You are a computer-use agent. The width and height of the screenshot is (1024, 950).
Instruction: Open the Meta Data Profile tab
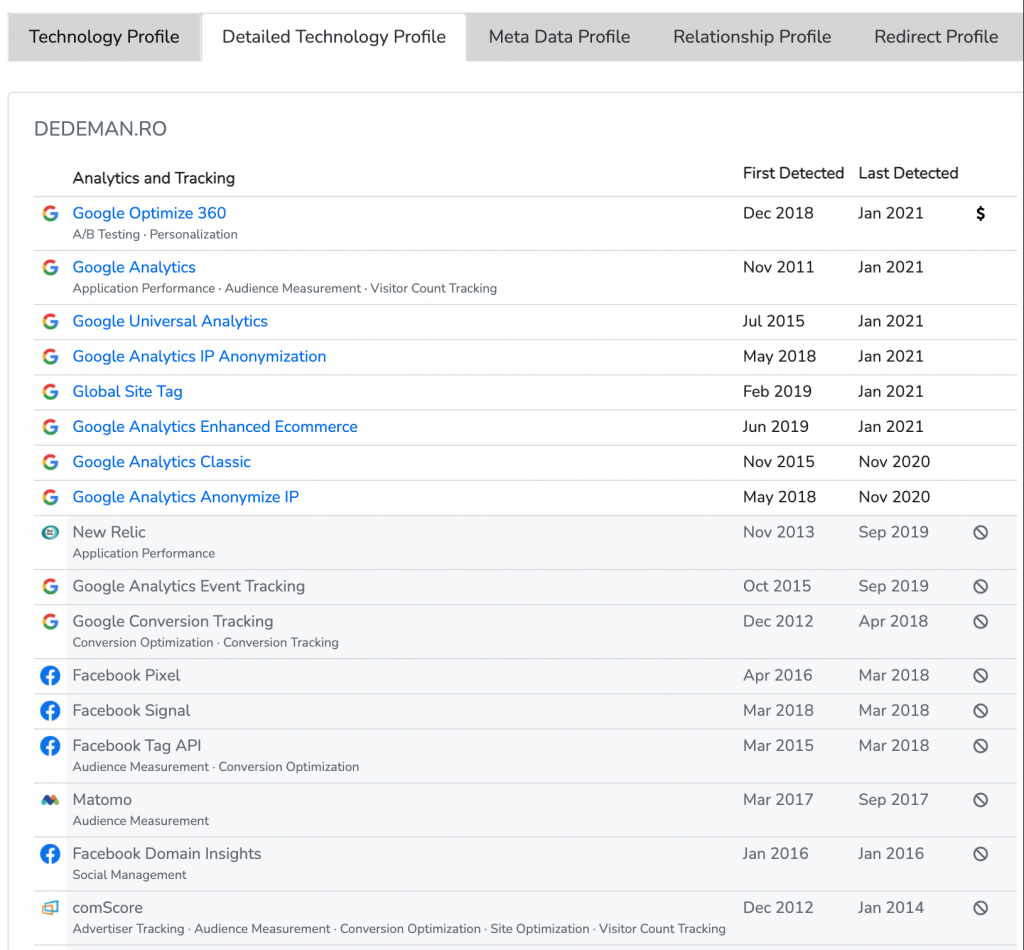pos(559,37)
